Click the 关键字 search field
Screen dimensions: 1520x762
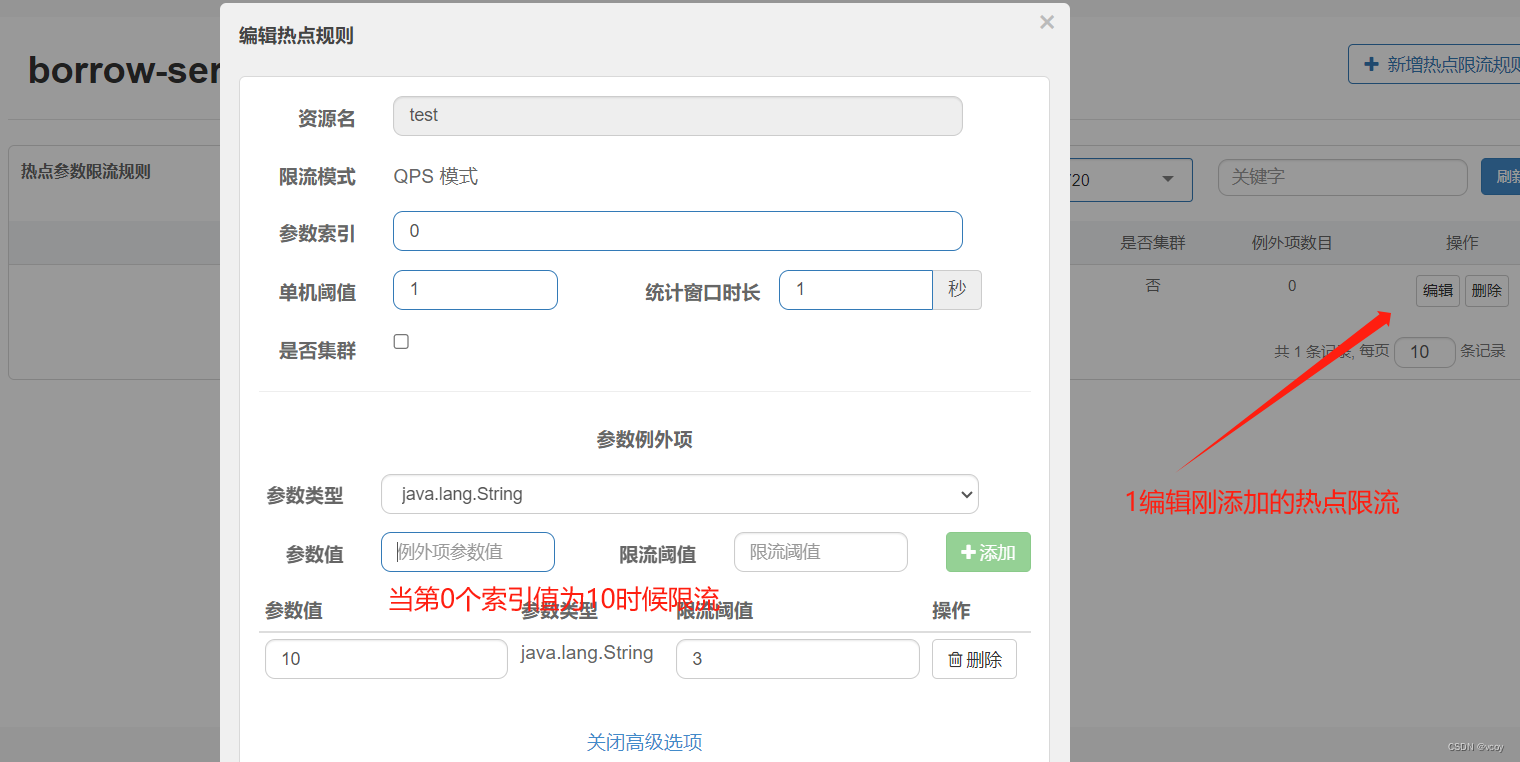[x=1343, y=177]
